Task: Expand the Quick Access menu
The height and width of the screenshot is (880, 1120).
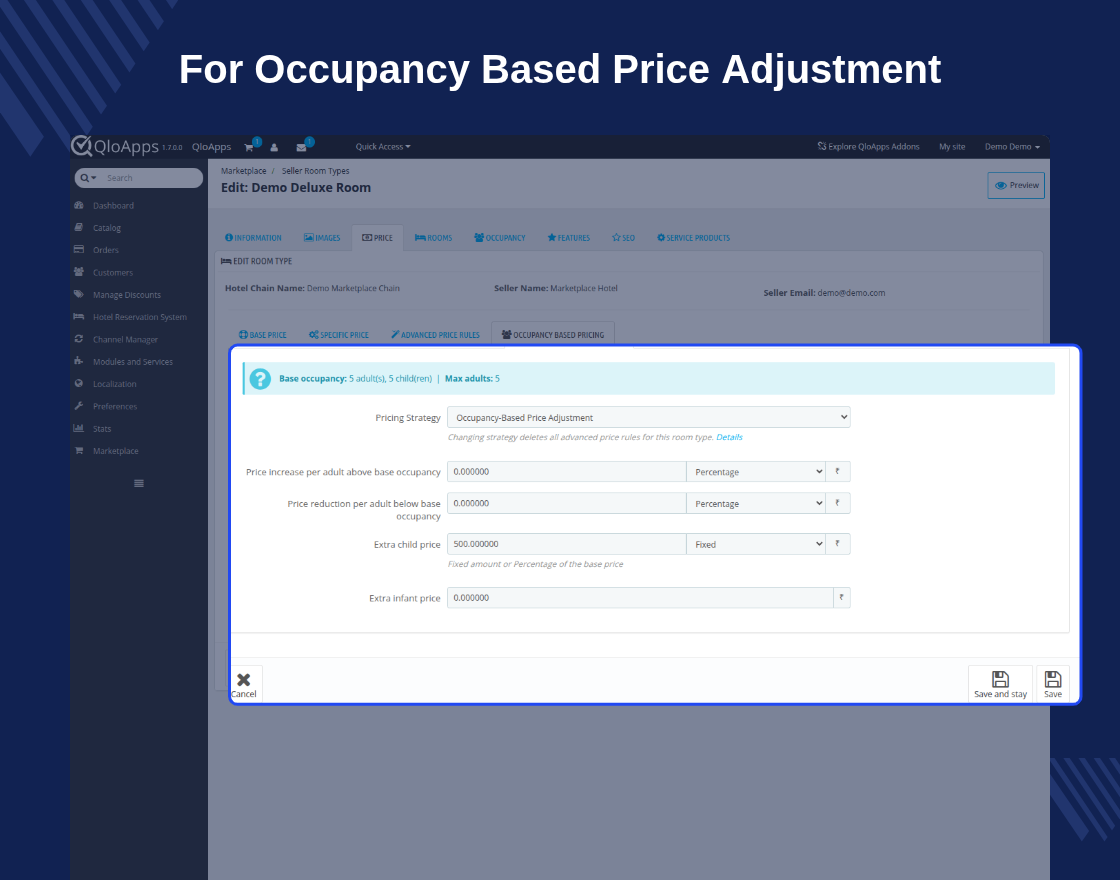Action: click(383, 146)
